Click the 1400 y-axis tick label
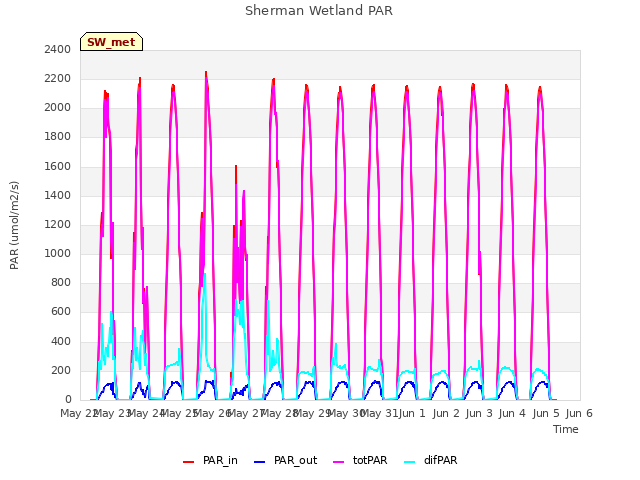 point(58,196)
